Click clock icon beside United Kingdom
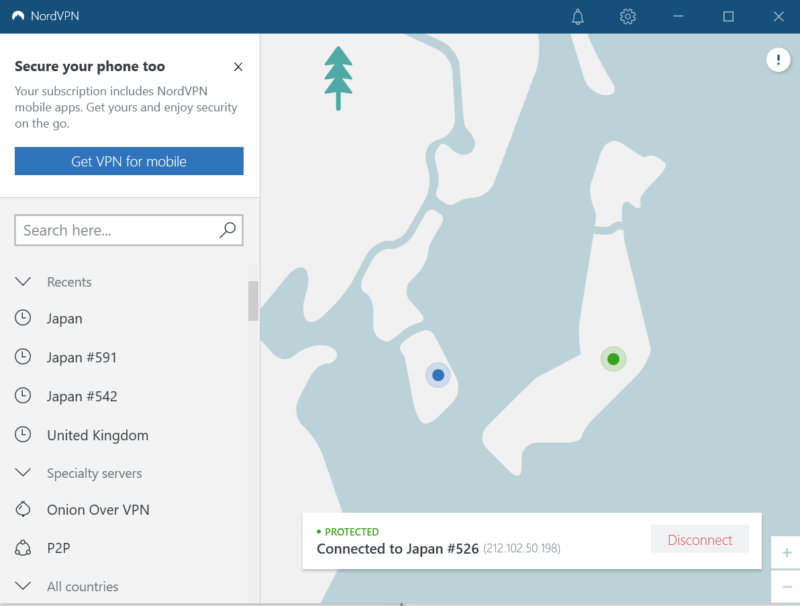Screen dimensions: 800x606 click(23, 435)
